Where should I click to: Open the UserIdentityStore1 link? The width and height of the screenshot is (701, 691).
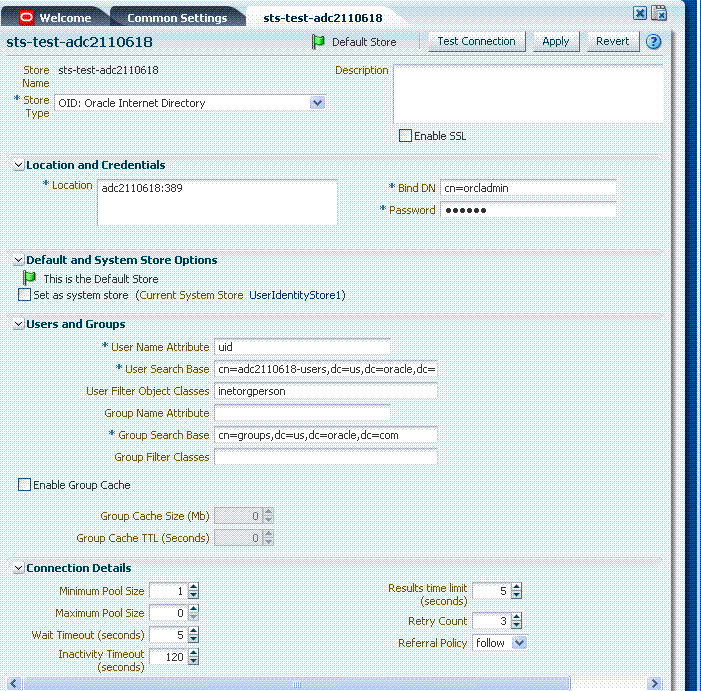(x=295, y=295)
